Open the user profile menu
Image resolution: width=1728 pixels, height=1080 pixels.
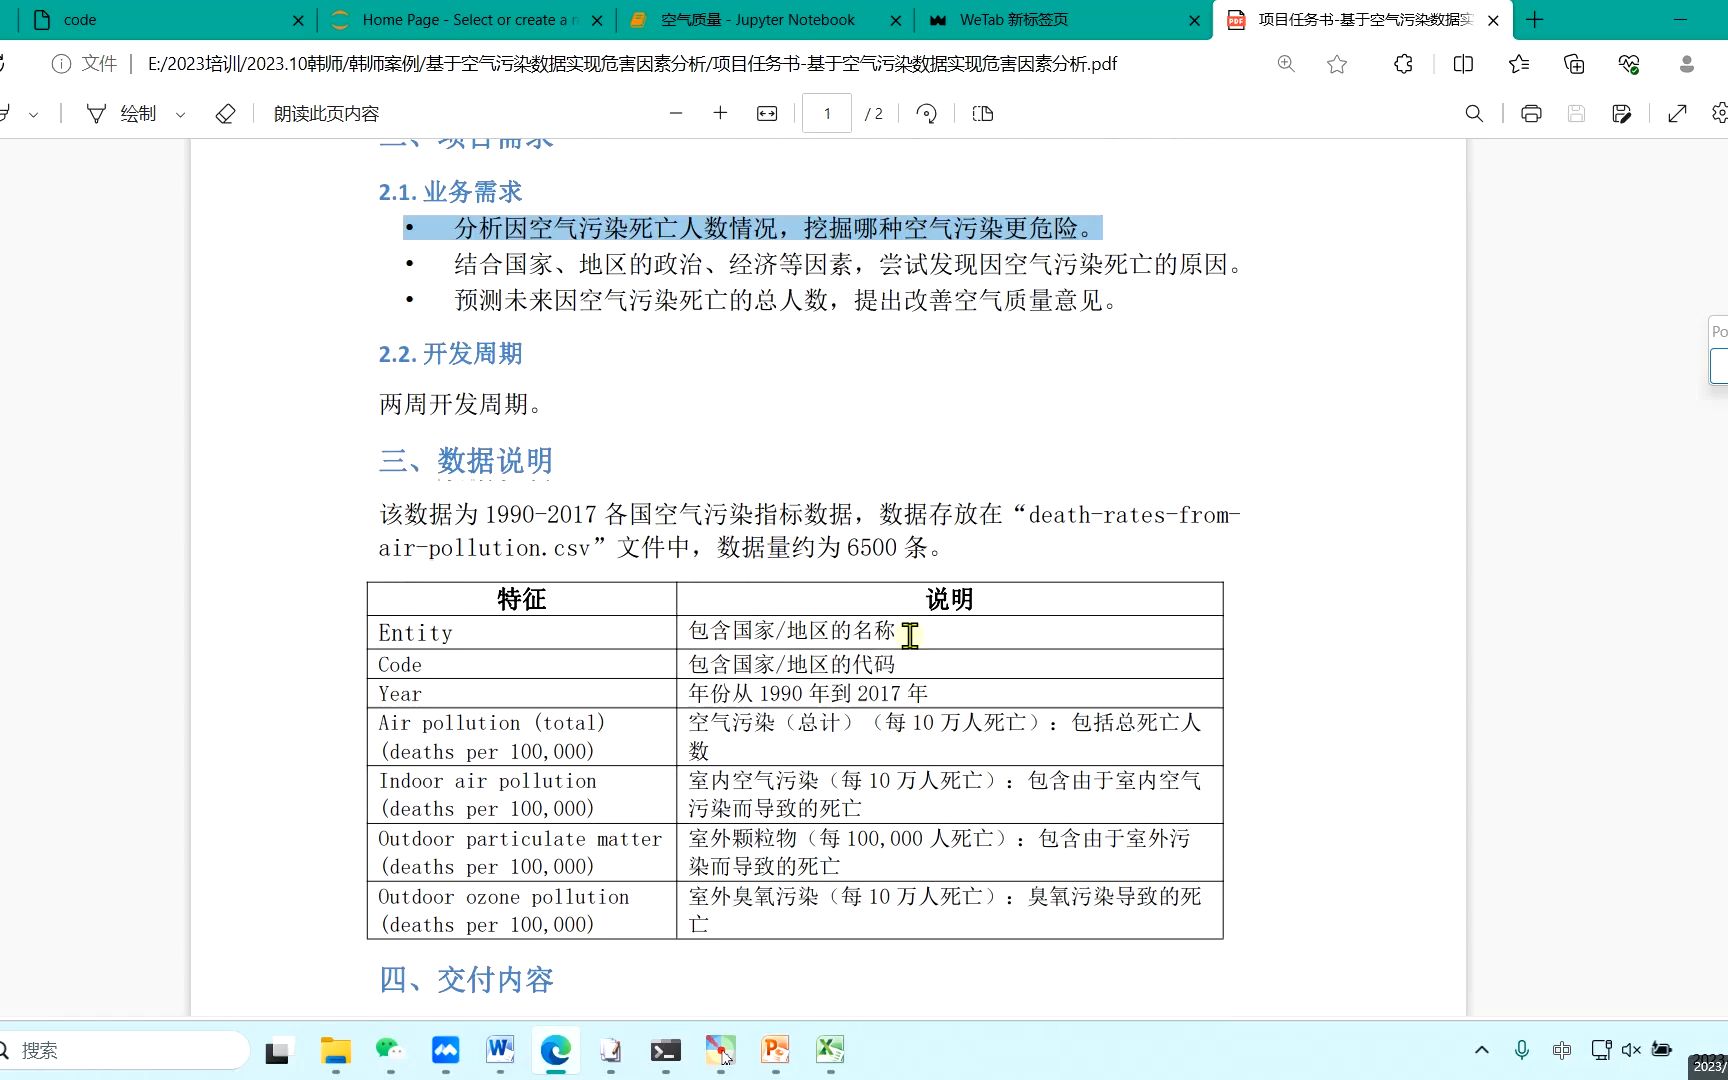click(x=1686, y=64)
